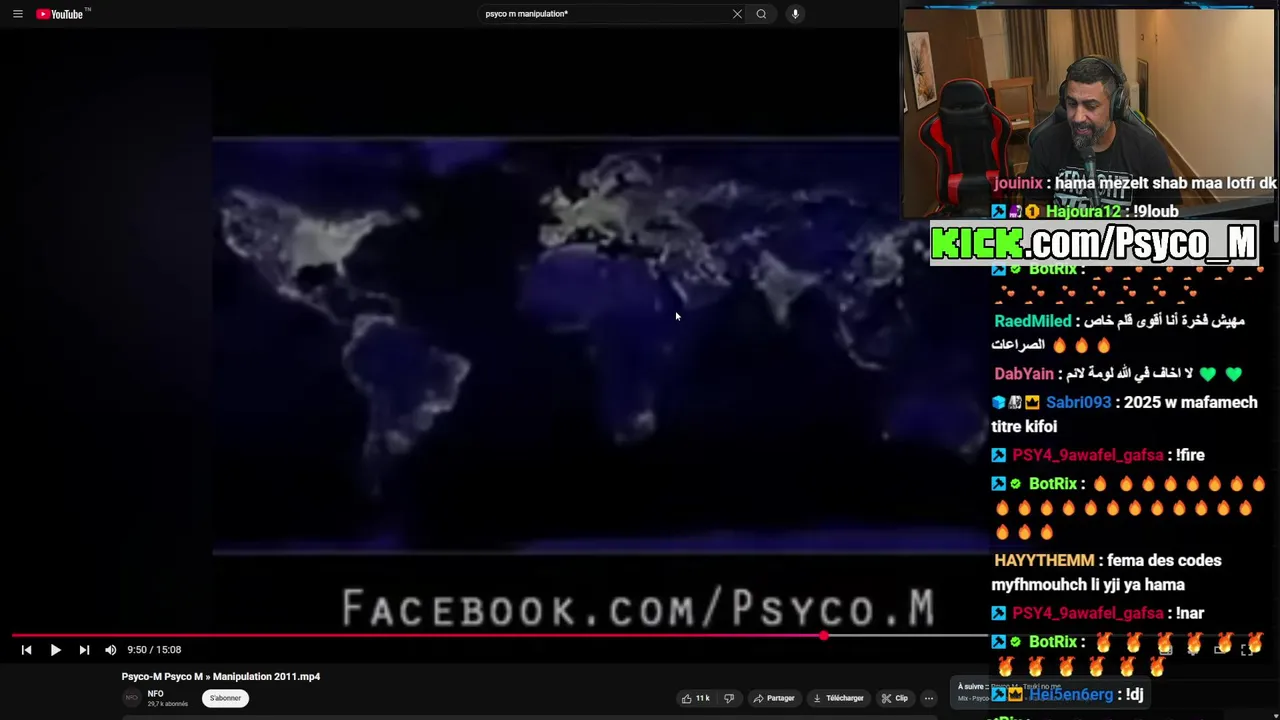Like the video with 11 k likes
Viewport: 1280px width, 720px height.
pyautogui.click(x=695, y=698)
